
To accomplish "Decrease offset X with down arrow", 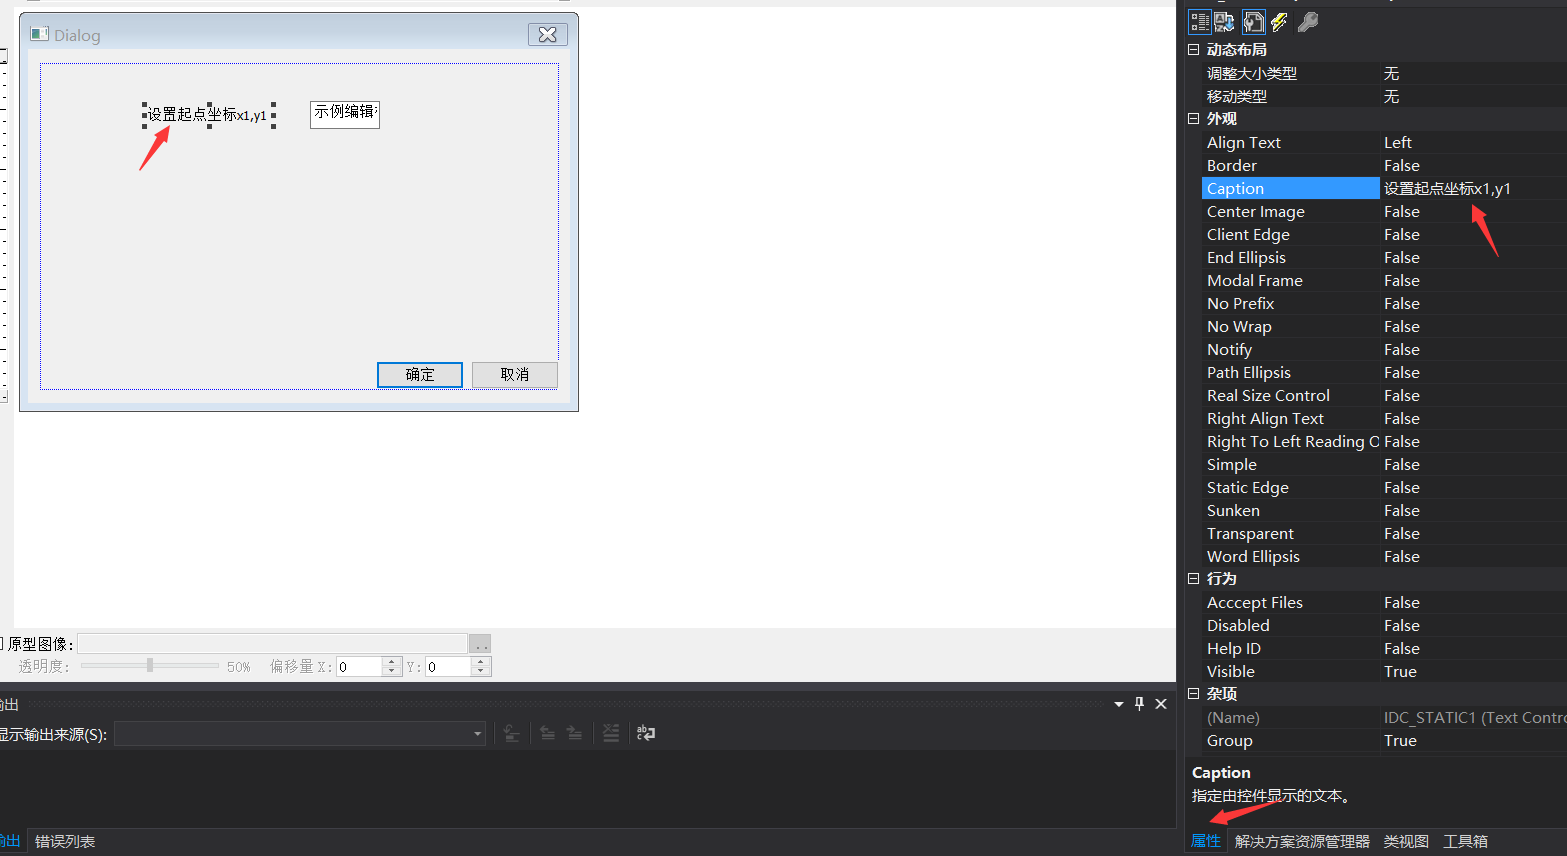I will click(x=392, y=671).
